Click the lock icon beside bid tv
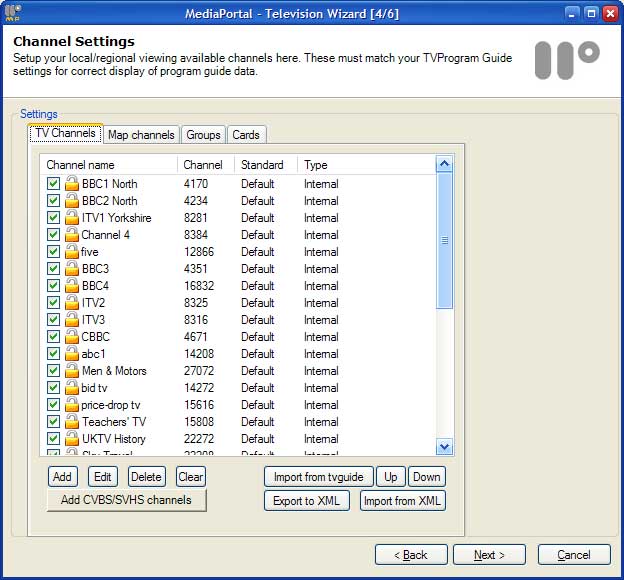Viewport: 624px width, 580px height. 72,387
